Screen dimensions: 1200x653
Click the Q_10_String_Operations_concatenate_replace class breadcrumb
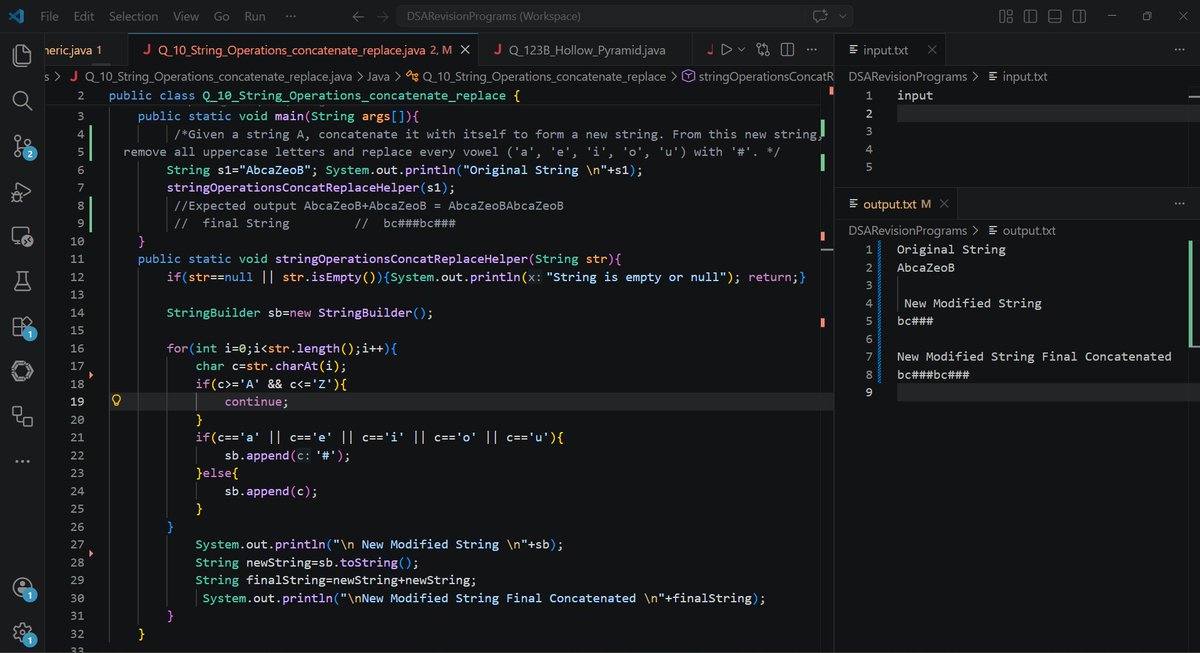(535, 76)
